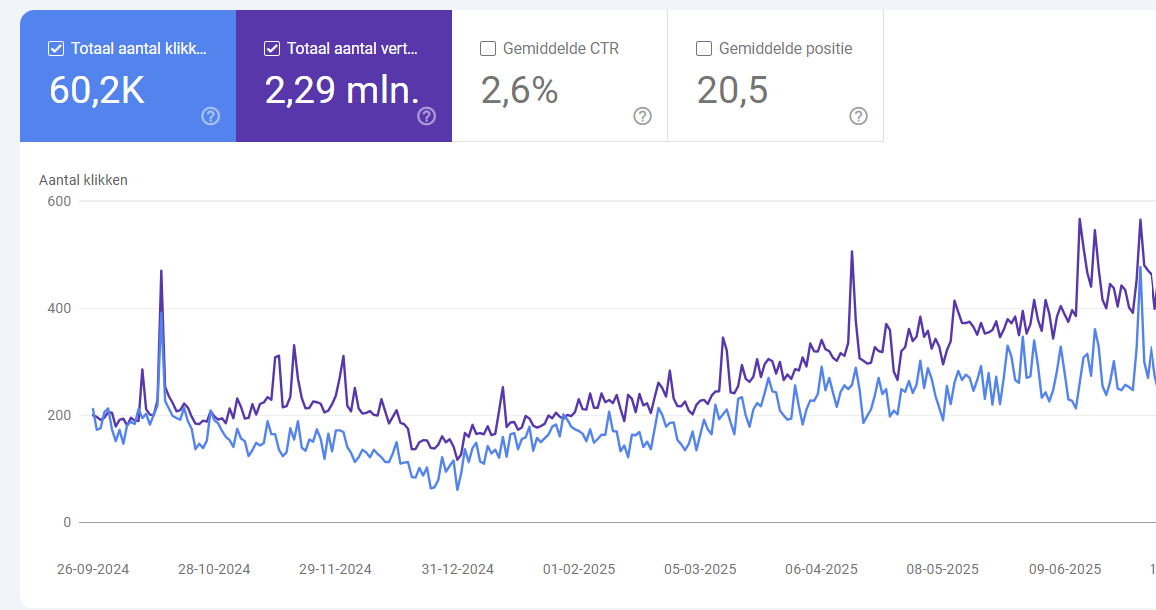Screen dimensions: 1156x610
Task: Select the 01-02-2025 date label on the x-axis
Action: (x=579, y=569)
